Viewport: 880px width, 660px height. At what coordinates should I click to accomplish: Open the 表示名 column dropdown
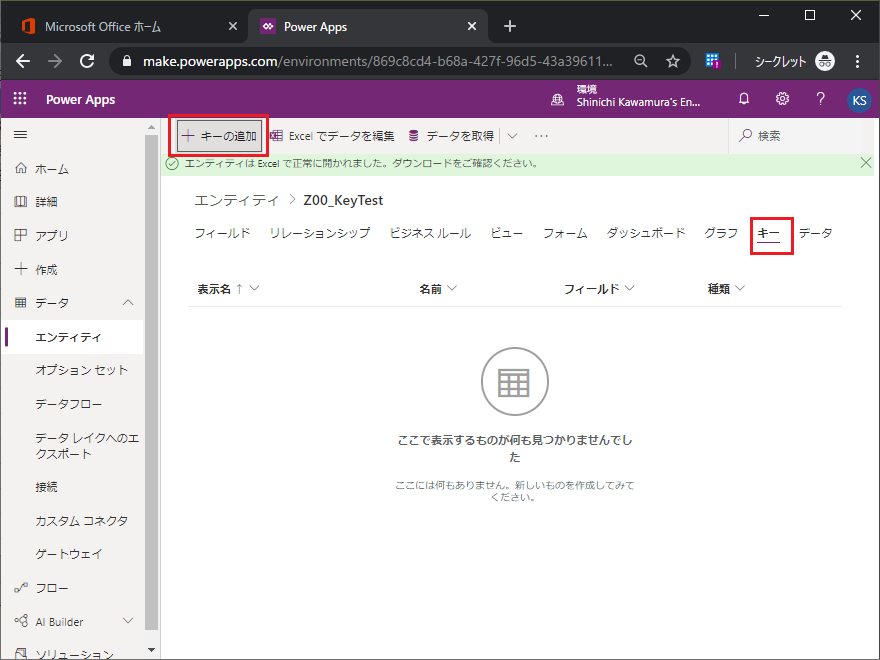pos(254,288)
